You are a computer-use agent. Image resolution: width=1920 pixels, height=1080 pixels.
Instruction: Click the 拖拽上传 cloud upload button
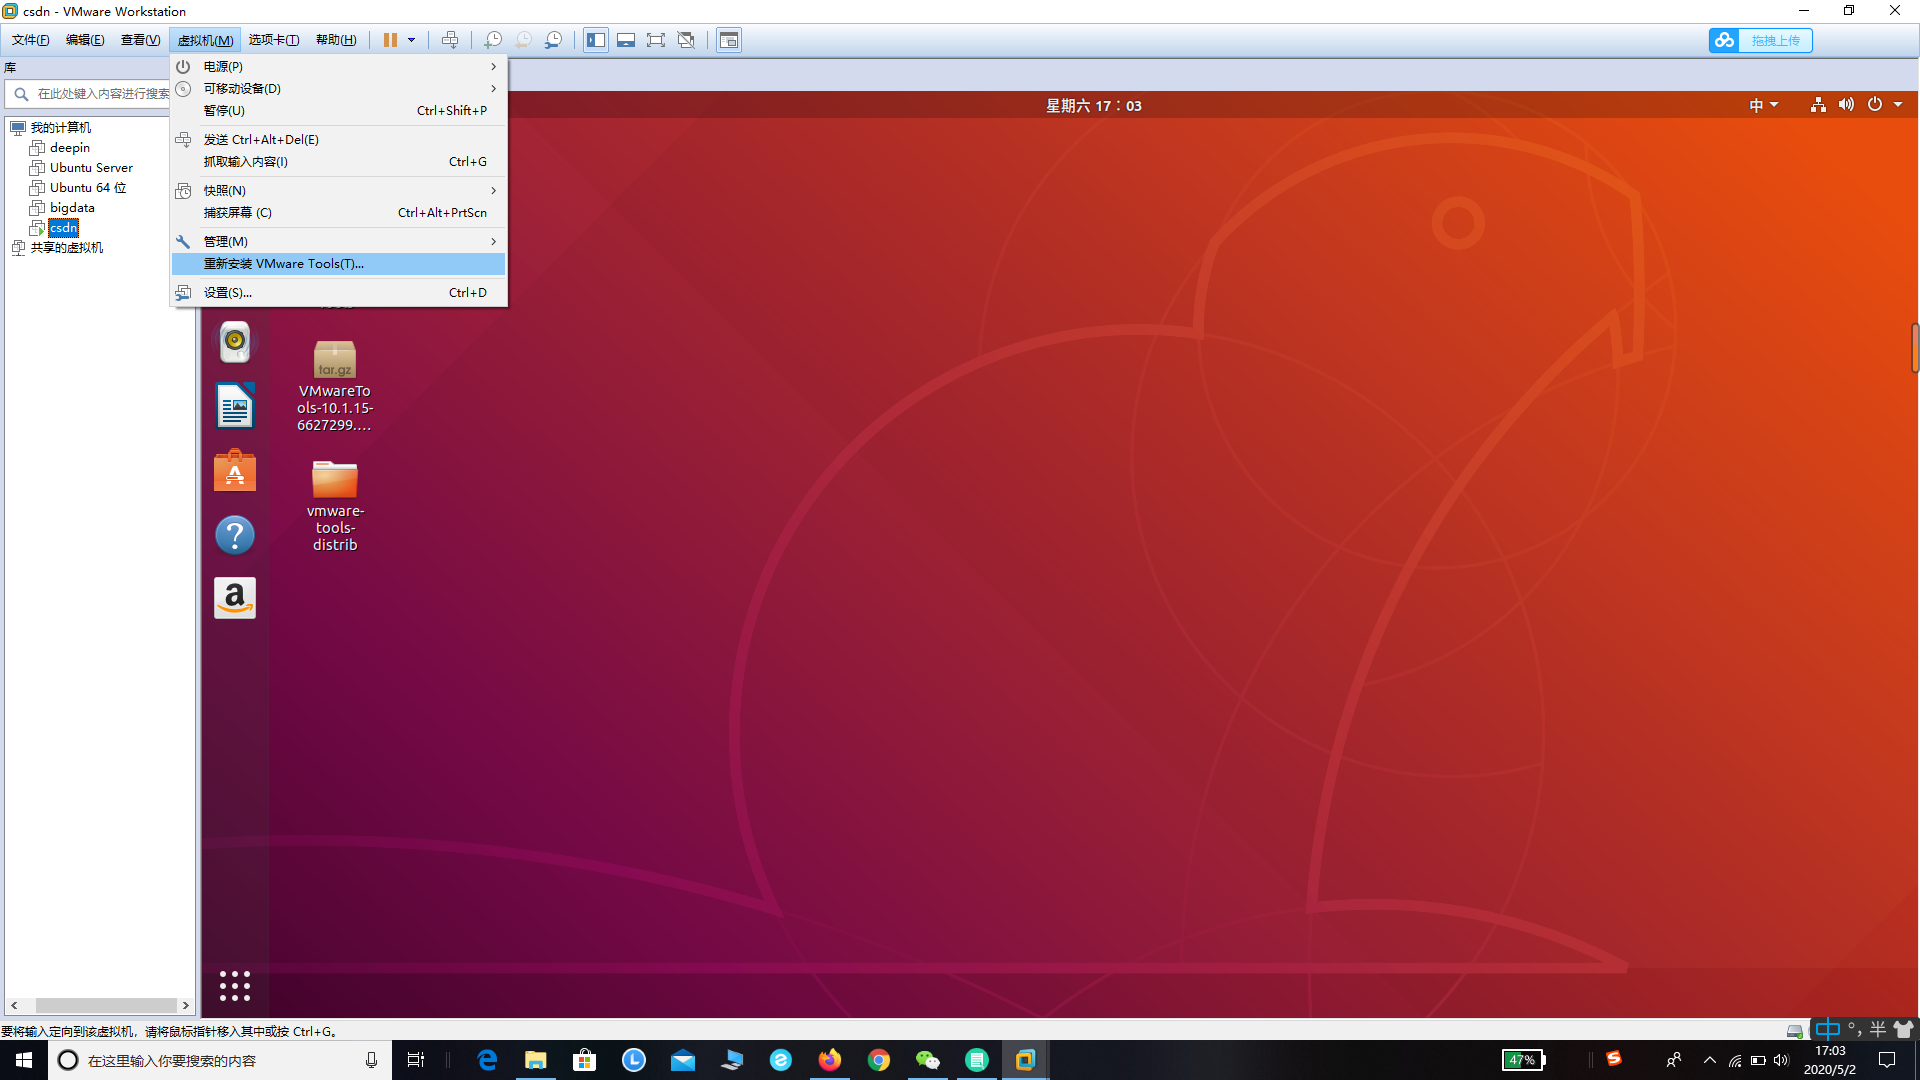tap(1760, 40)
